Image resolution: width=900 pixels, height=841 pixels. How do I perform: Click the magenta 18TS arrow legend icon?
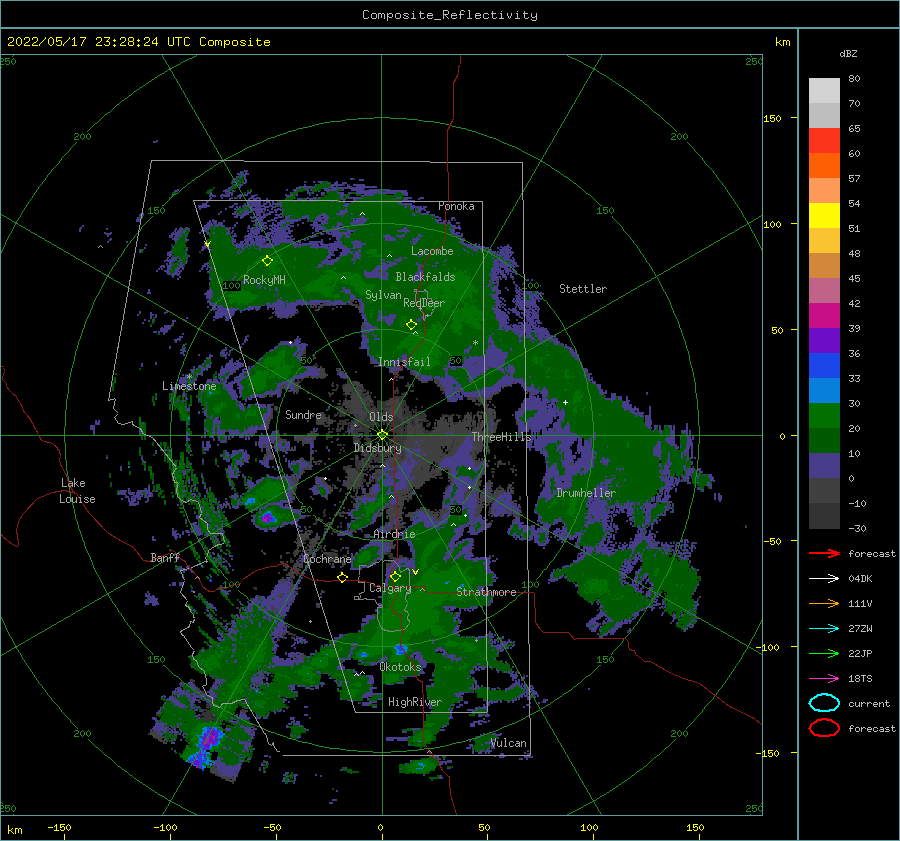(x=824, y=679)
